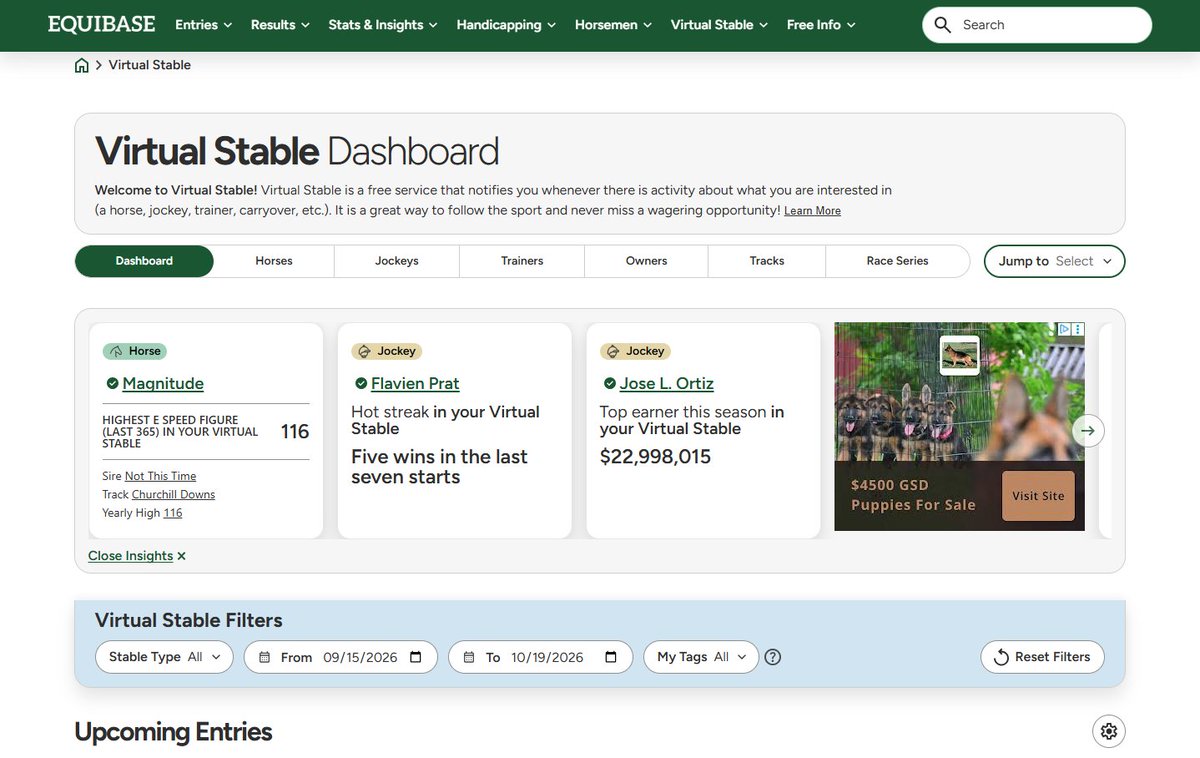The height and width of the screenshot is (758, 1200).
Task: Select the Dashboard tab
Action: click(144, 261)
